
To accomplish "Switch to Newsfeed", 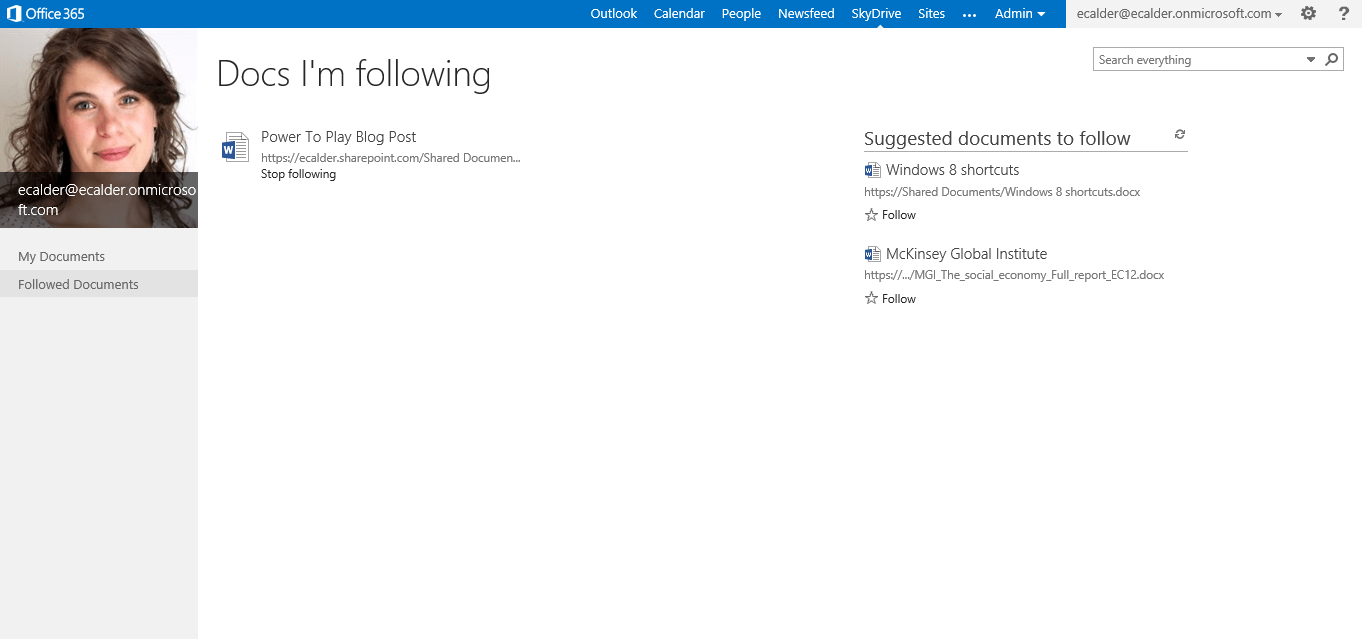I will [x=806, y=14].
